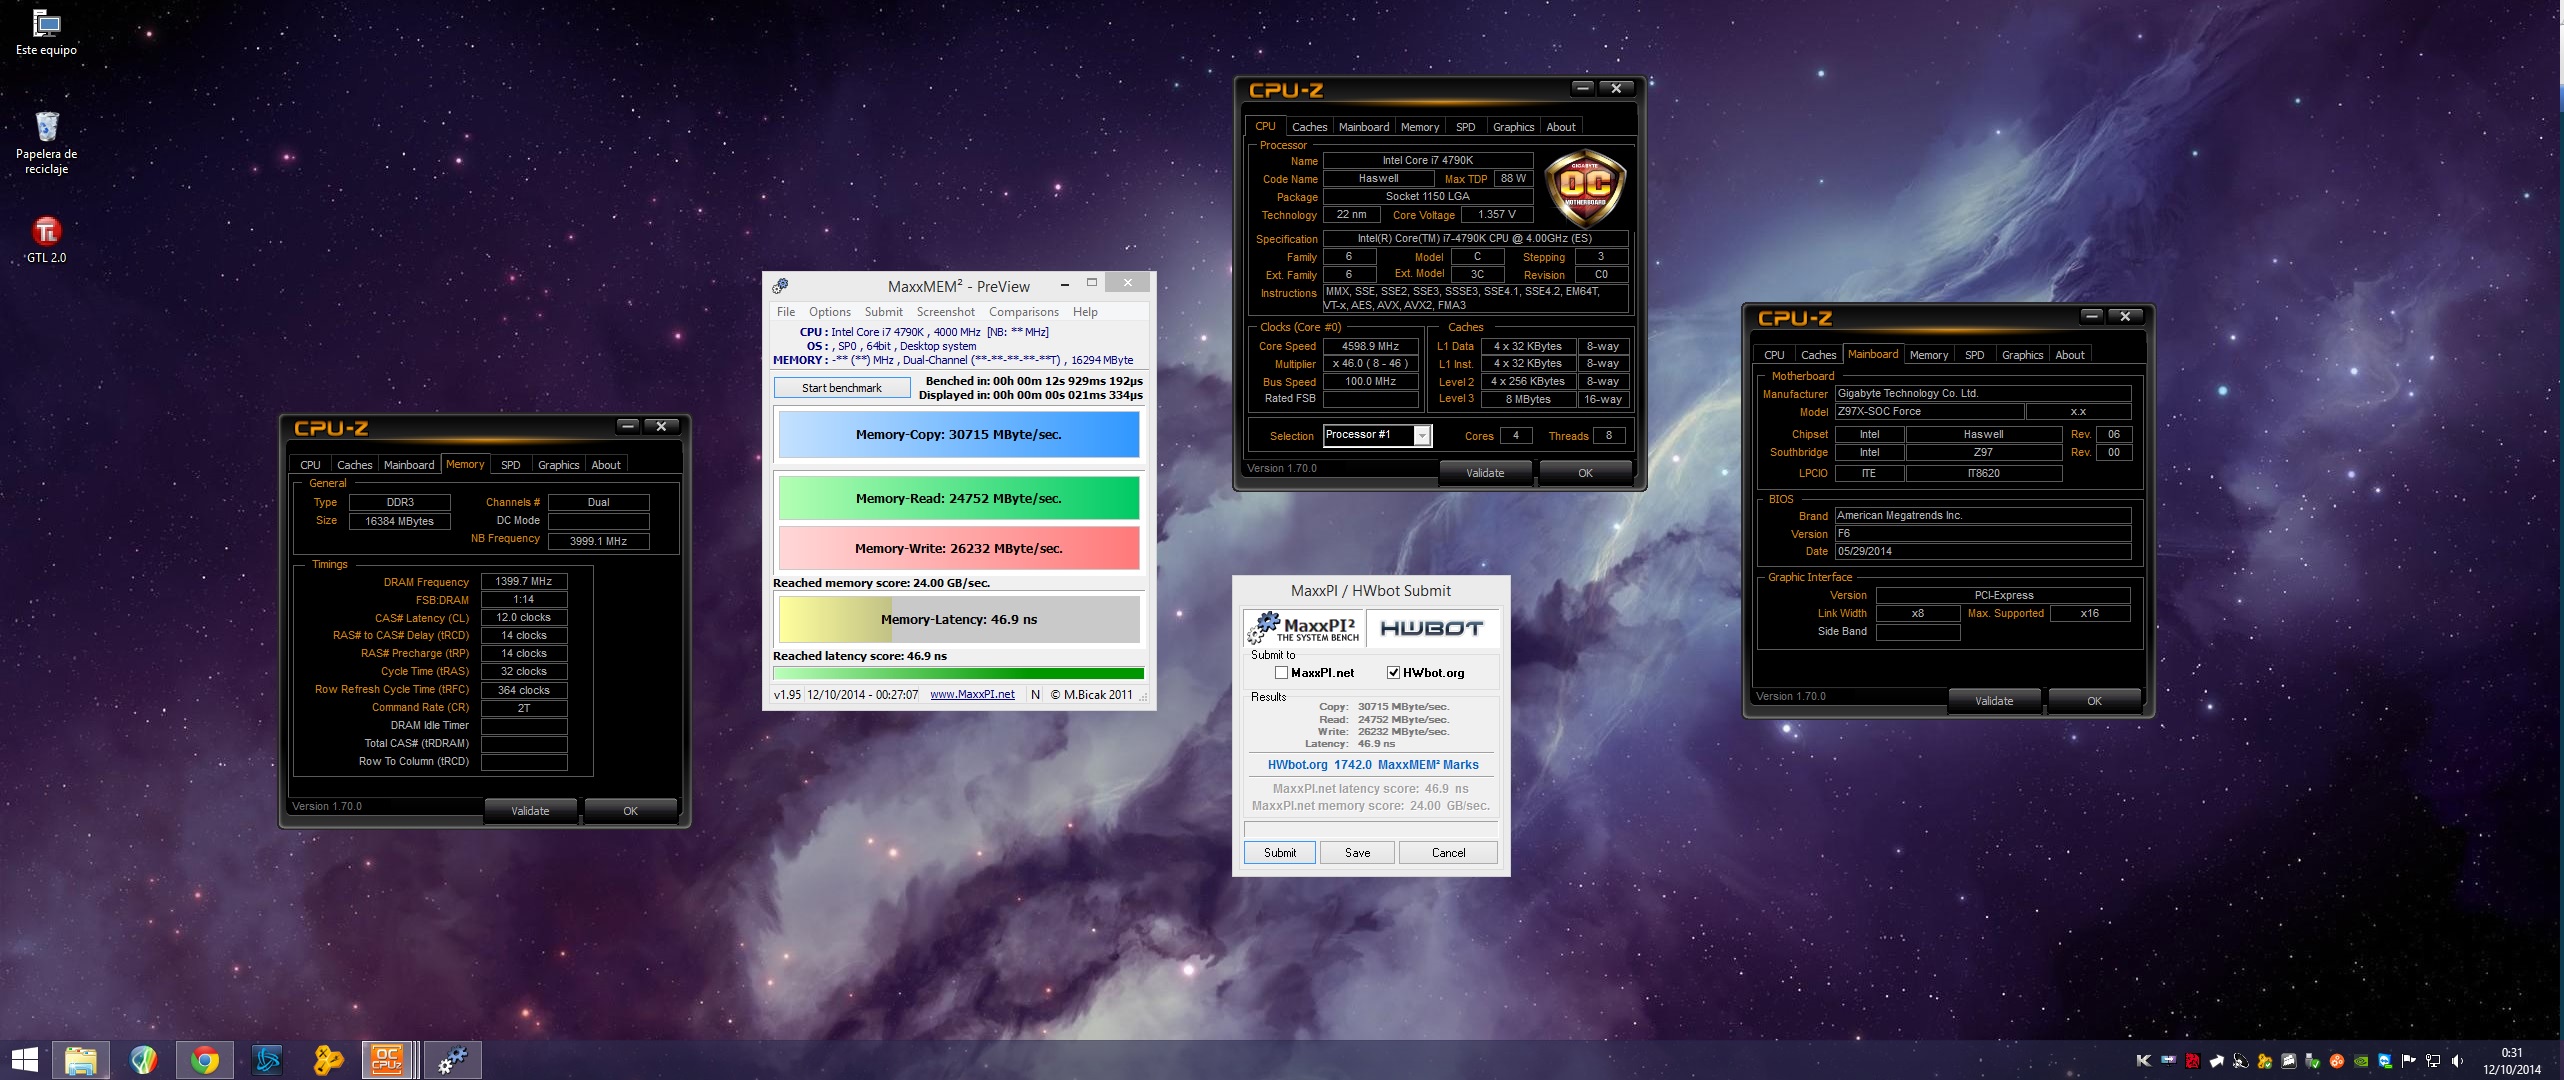
Task: Open Papelera de reciclaje desktop icon
Action: click(46, 143)
